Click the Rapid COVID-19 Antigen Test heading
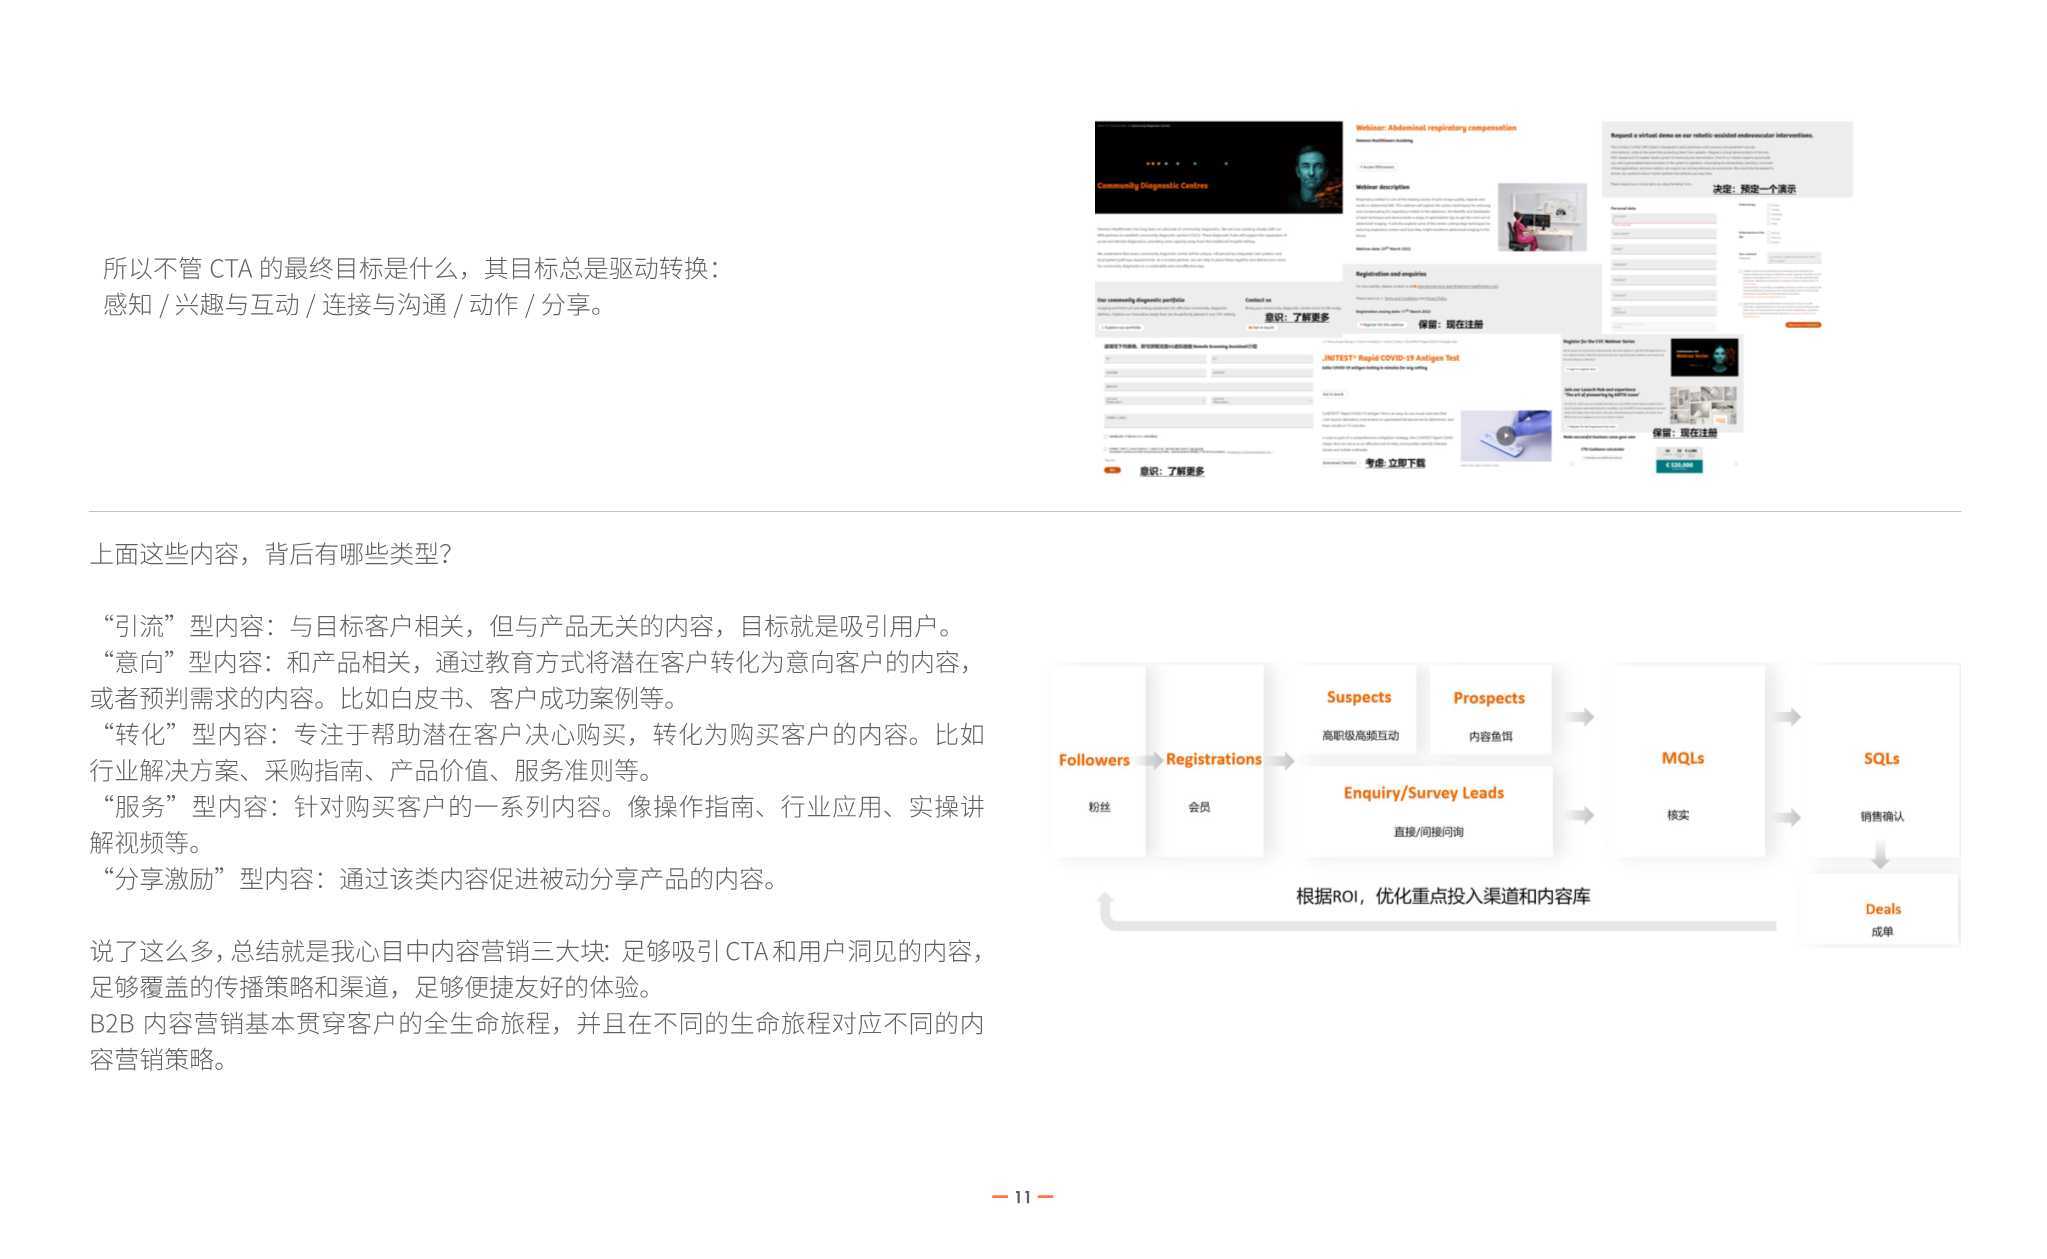 (x=1391, y=357)
